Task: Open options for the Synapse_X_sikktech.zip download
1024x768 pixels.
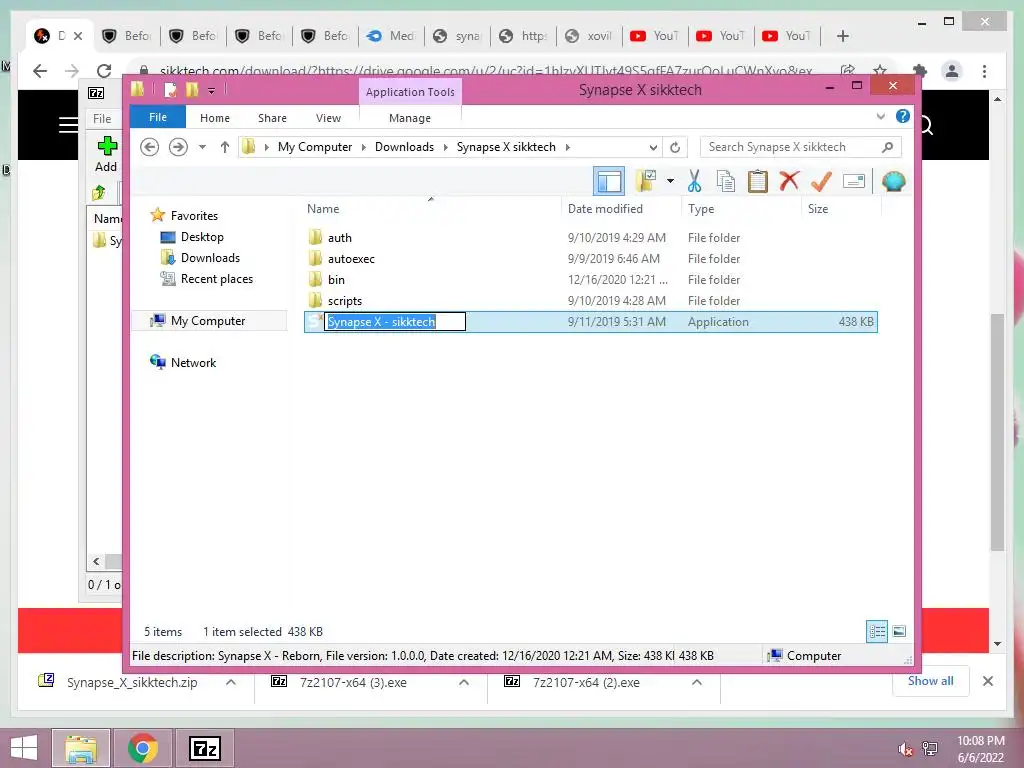Action: pyautogui.click(x=231, y=682)
